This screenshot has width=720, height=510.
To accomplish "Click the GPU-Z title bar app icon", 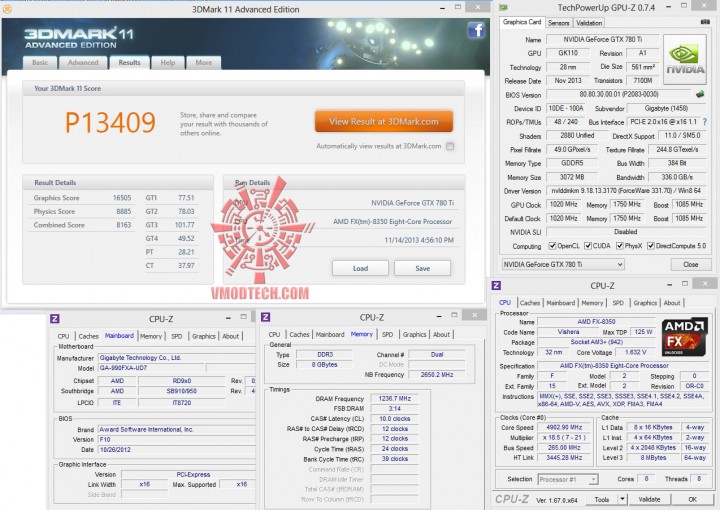I will click(x=504, y=7).
